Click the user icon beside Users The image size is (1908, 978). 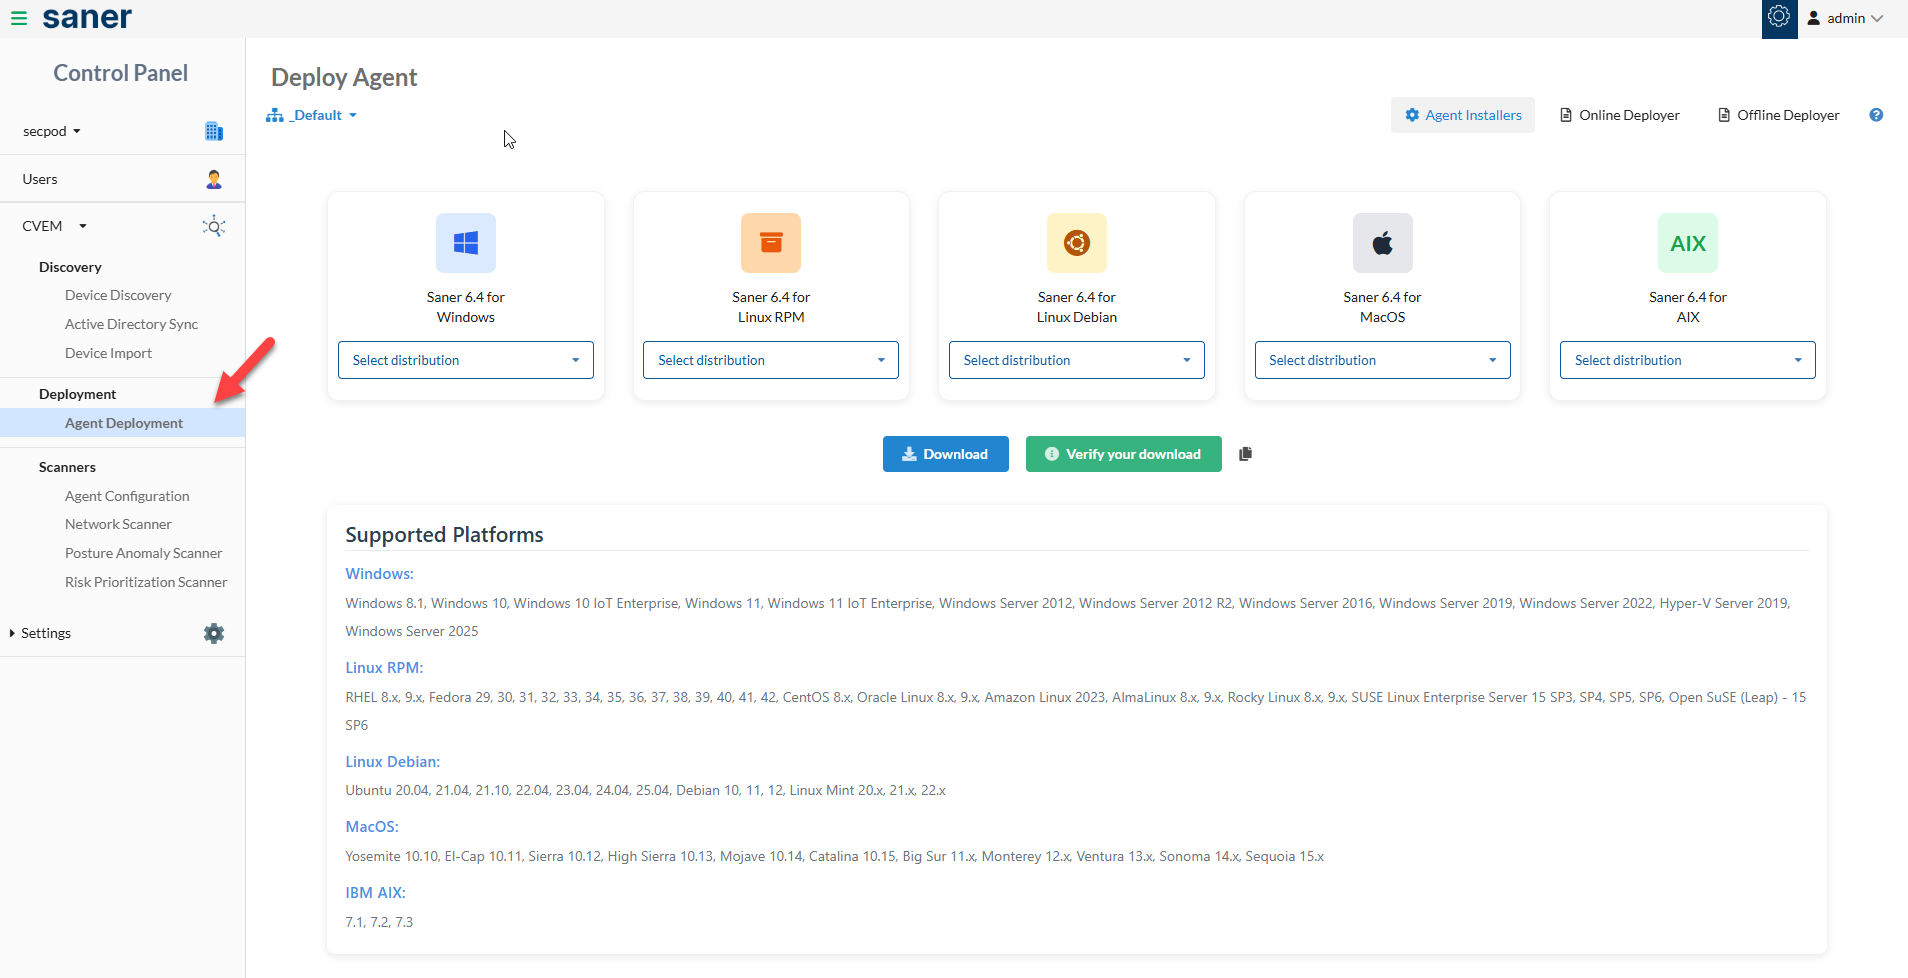coord(212,179)
